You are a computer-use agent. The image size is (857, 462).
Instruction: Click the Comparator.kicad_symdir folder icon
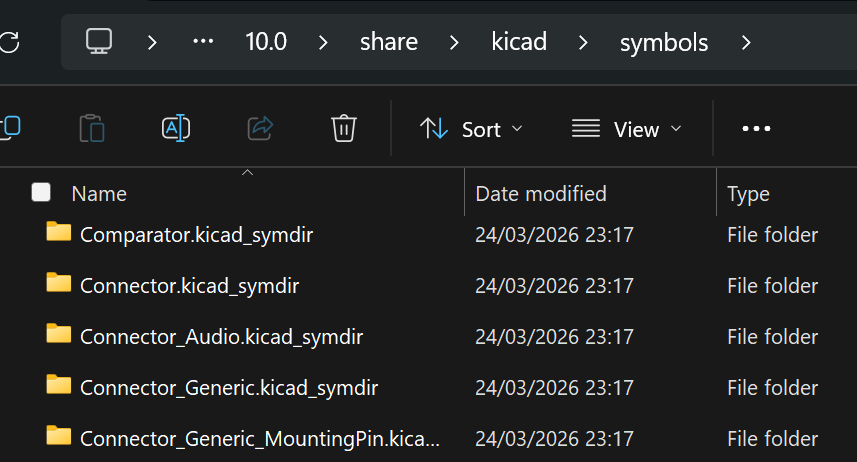click(x=59, y=233)
